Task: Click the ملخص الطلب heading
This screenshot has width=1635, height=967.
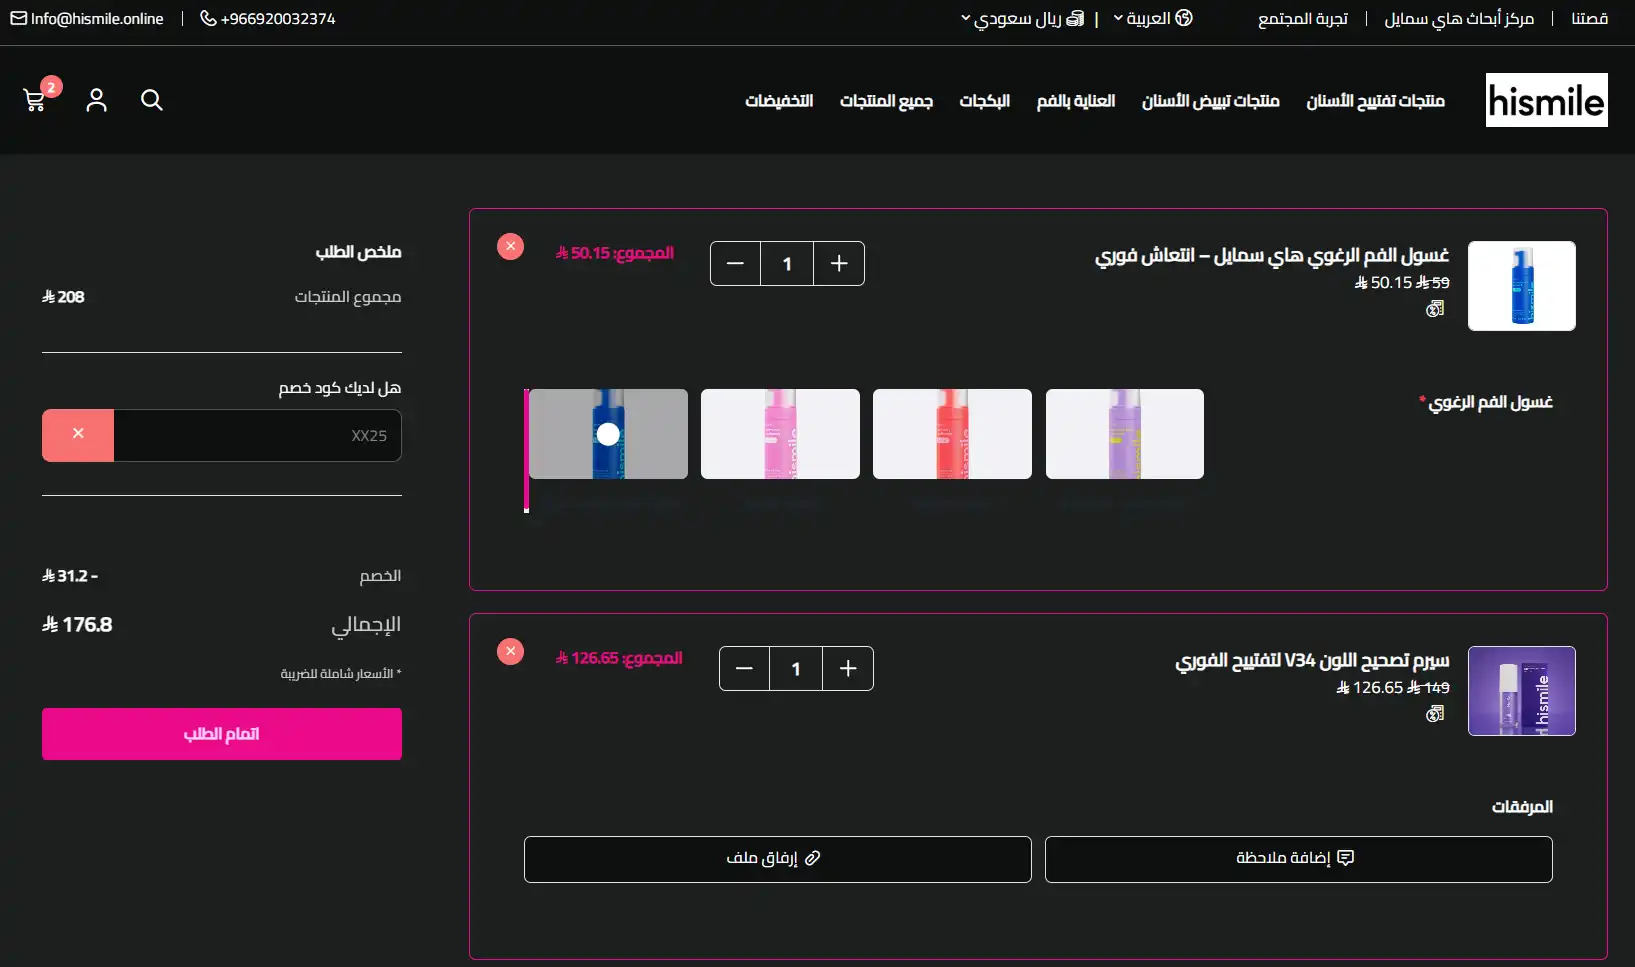Action: pos(359,252)
